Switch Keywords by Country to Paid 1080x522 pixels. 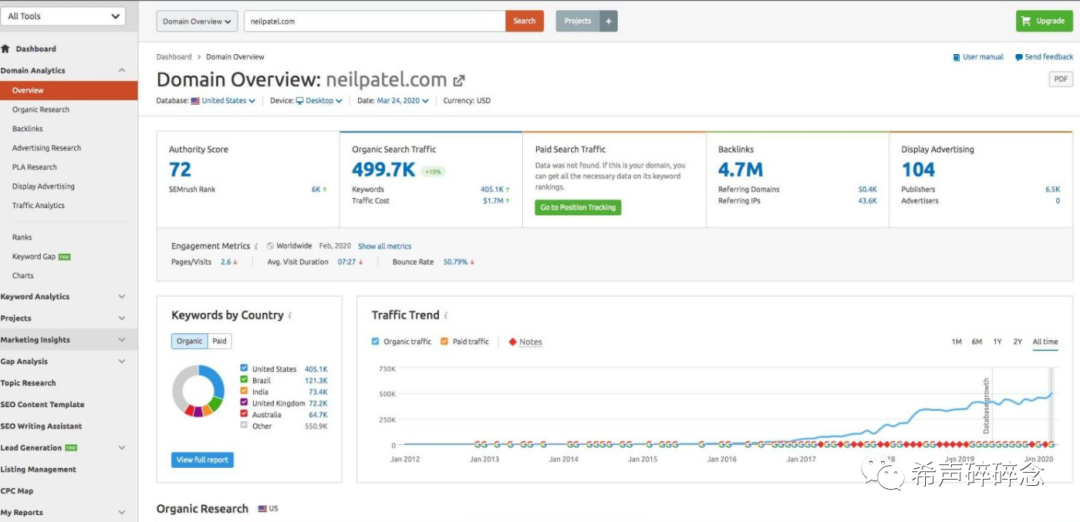click(x=219, y=341)
